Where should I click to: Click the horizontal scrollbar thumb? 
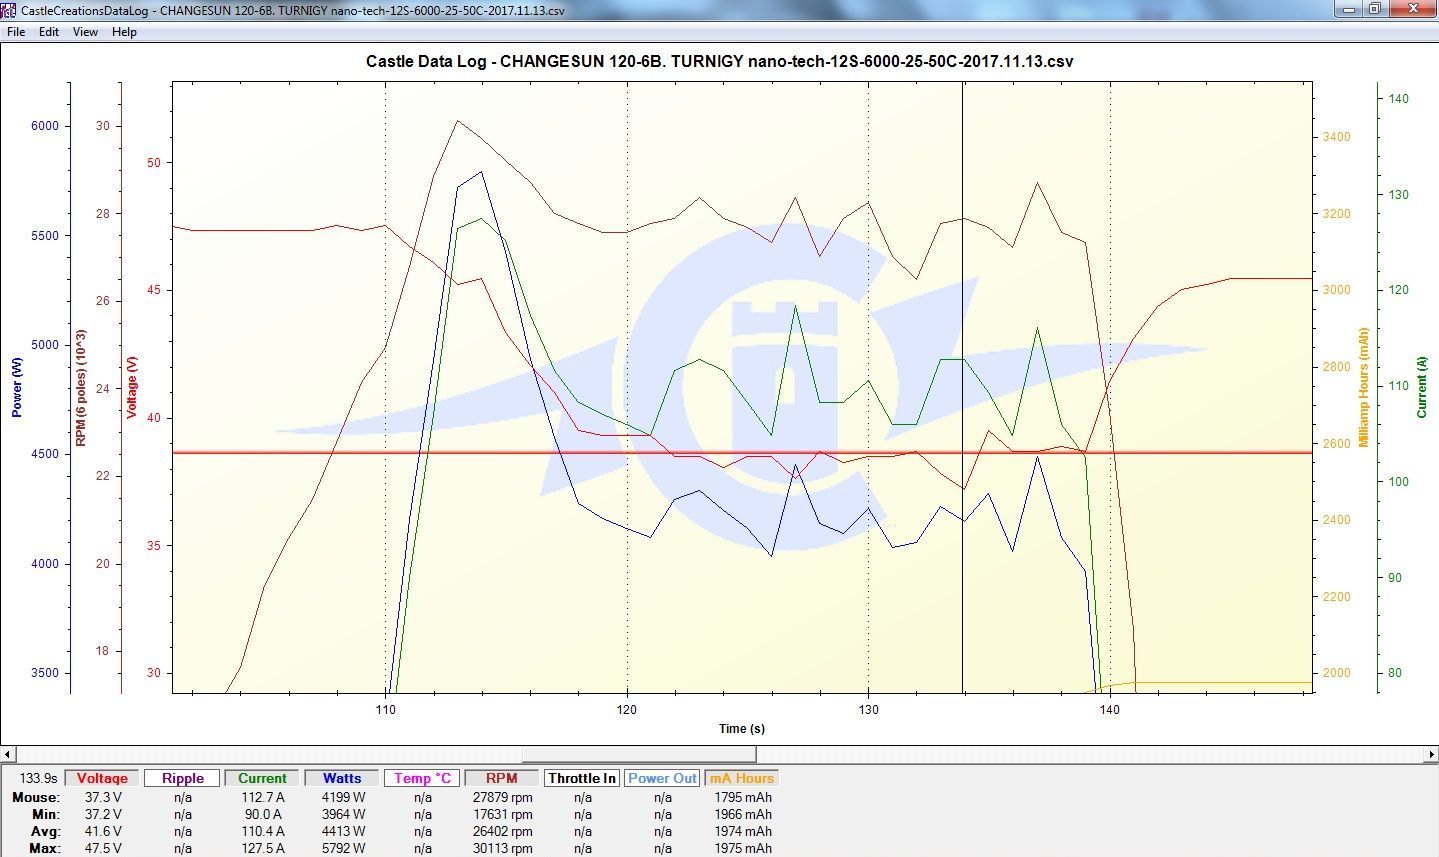tap(639, 754)
